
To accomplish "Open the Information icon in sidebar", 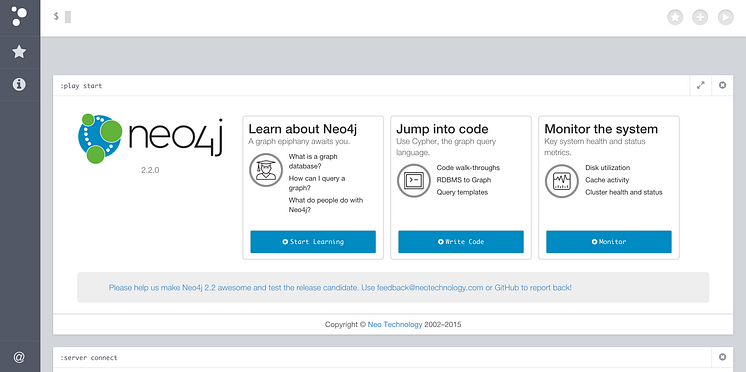I will tap(19, 85).
